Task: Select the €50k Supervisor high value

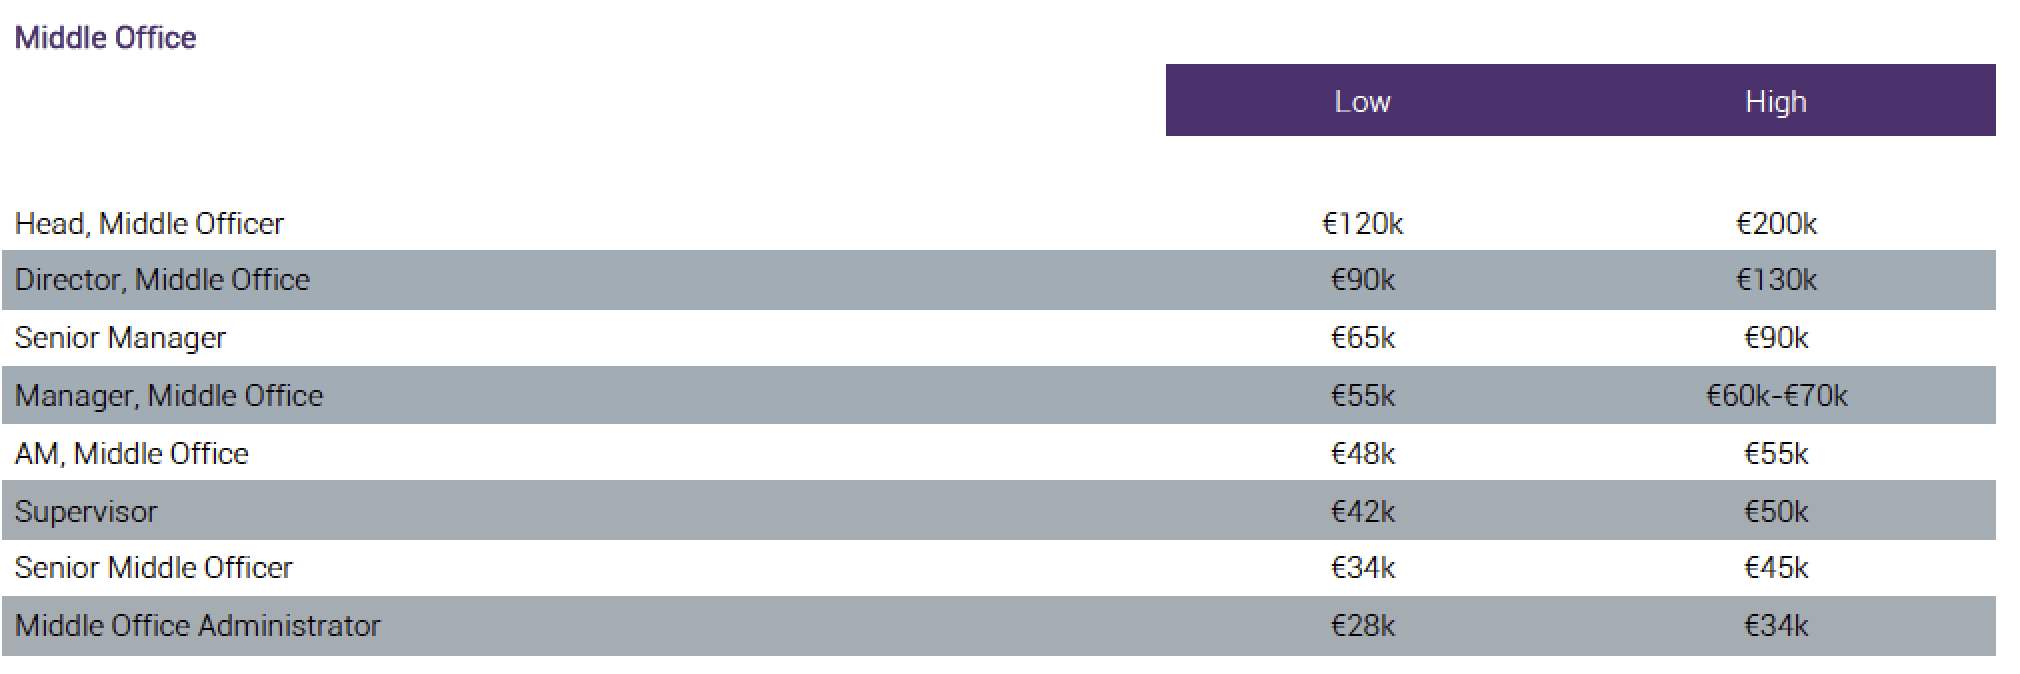Action: point(1776,512)
